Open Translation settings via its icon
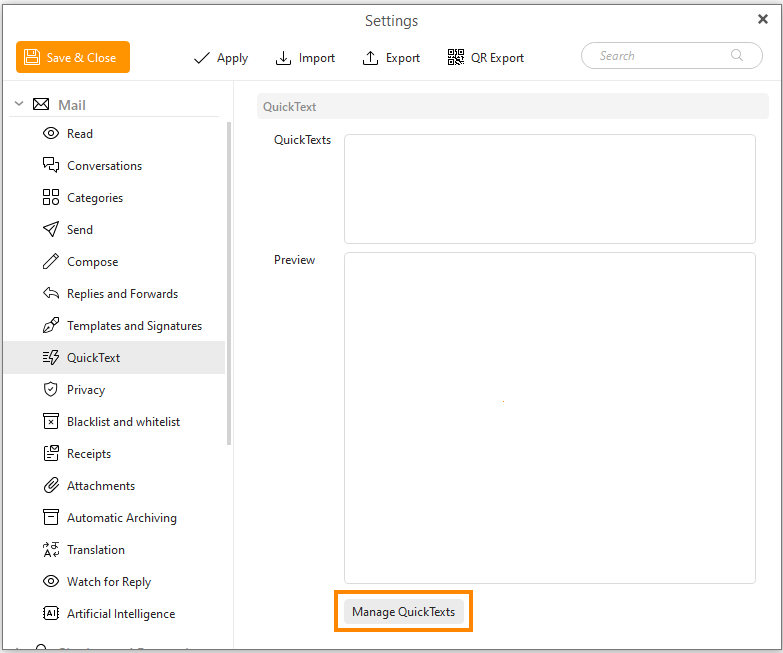 pyautogui.click(x=51, y=550)
